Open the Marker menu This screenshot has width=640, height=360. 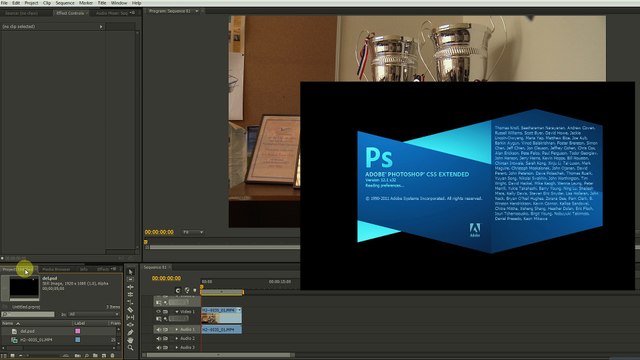(86, 3)
